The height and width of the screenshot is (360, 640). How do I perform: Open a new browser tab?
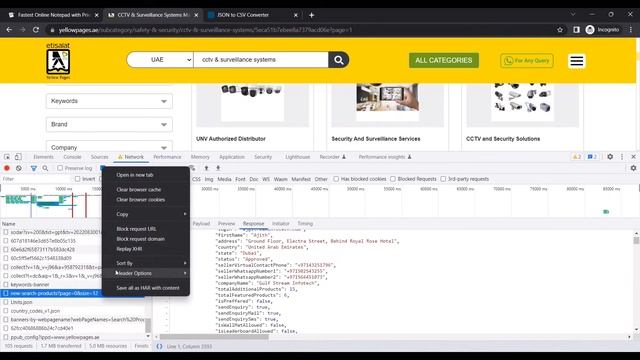[x=311, y=15]
